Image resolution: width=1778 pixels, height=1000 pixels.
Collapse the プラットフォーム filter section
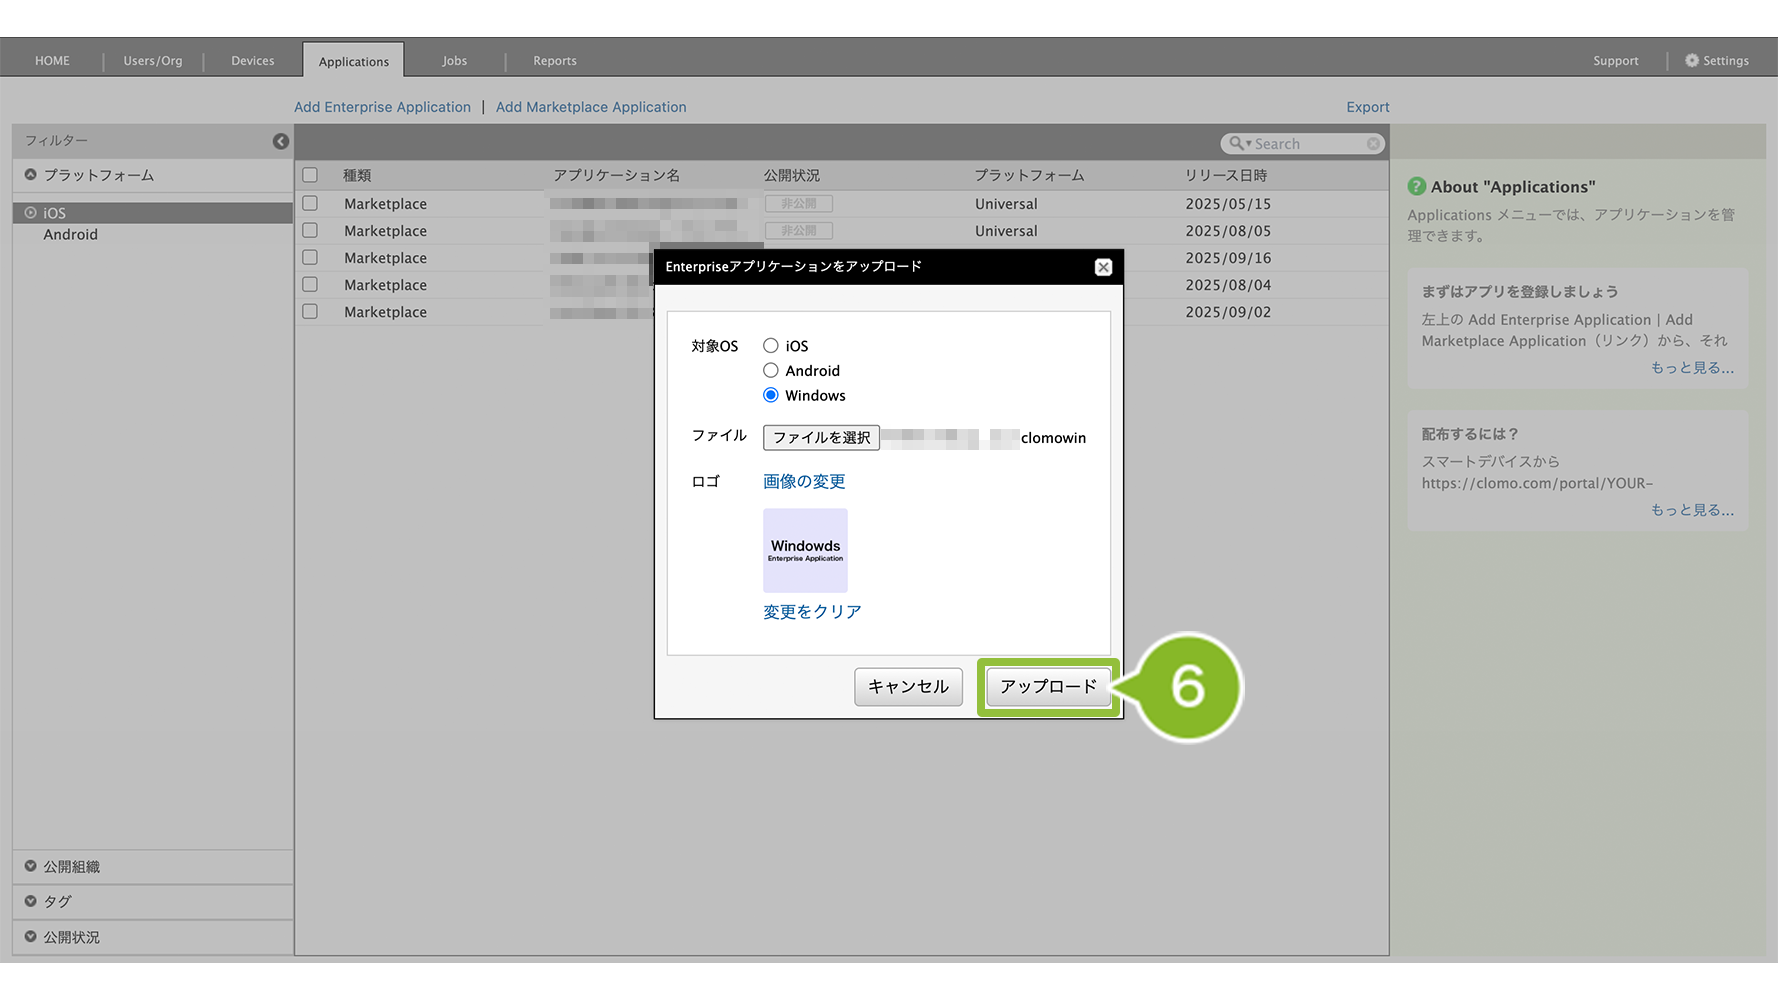point(31,175)
